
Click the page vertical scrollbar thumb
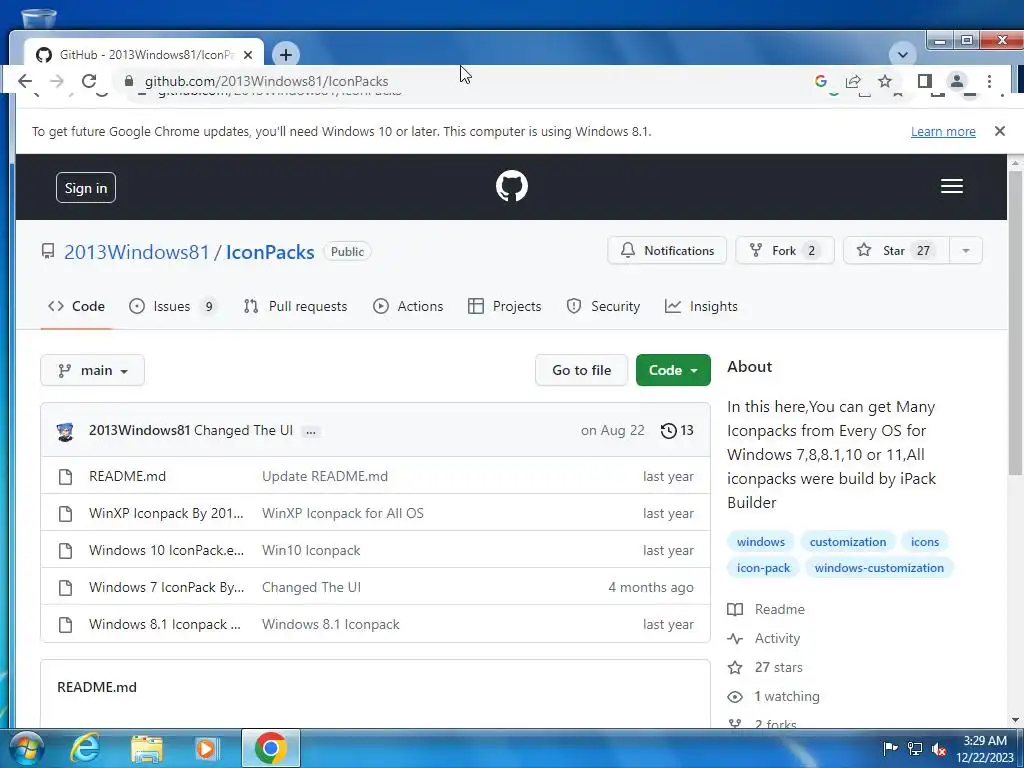click(1014, 323)
